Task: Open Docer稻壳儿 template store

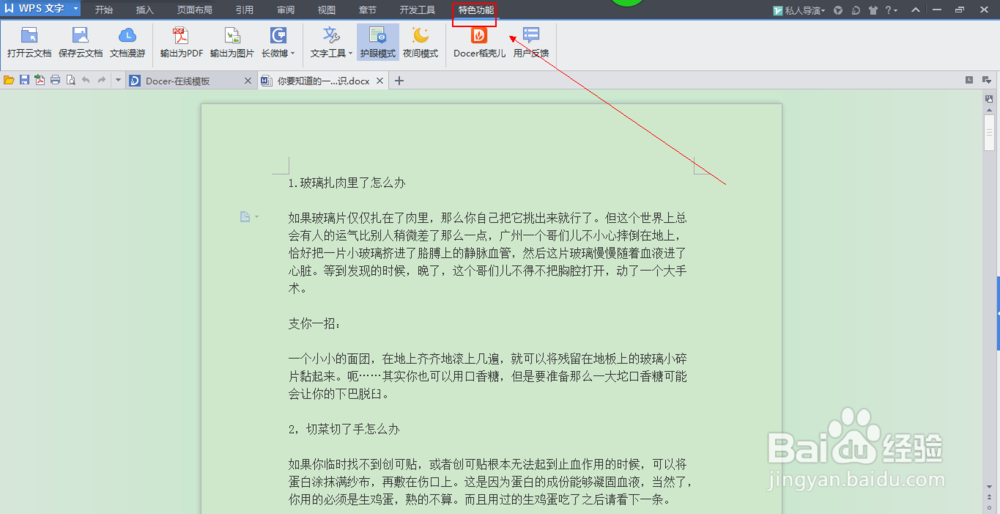Action: (479, 43)
